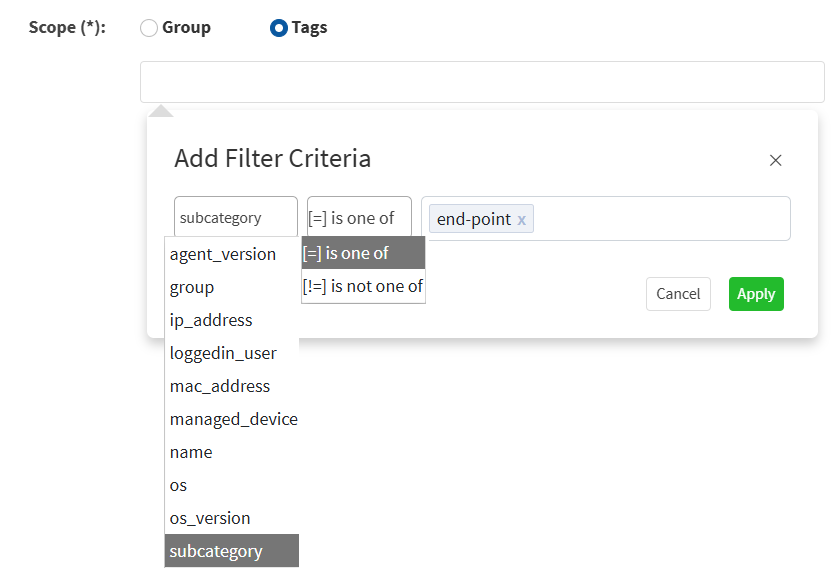The width and height of the screenshot is (837, 568).
Task: Choose os_version filter option
Action: [210, 518]
